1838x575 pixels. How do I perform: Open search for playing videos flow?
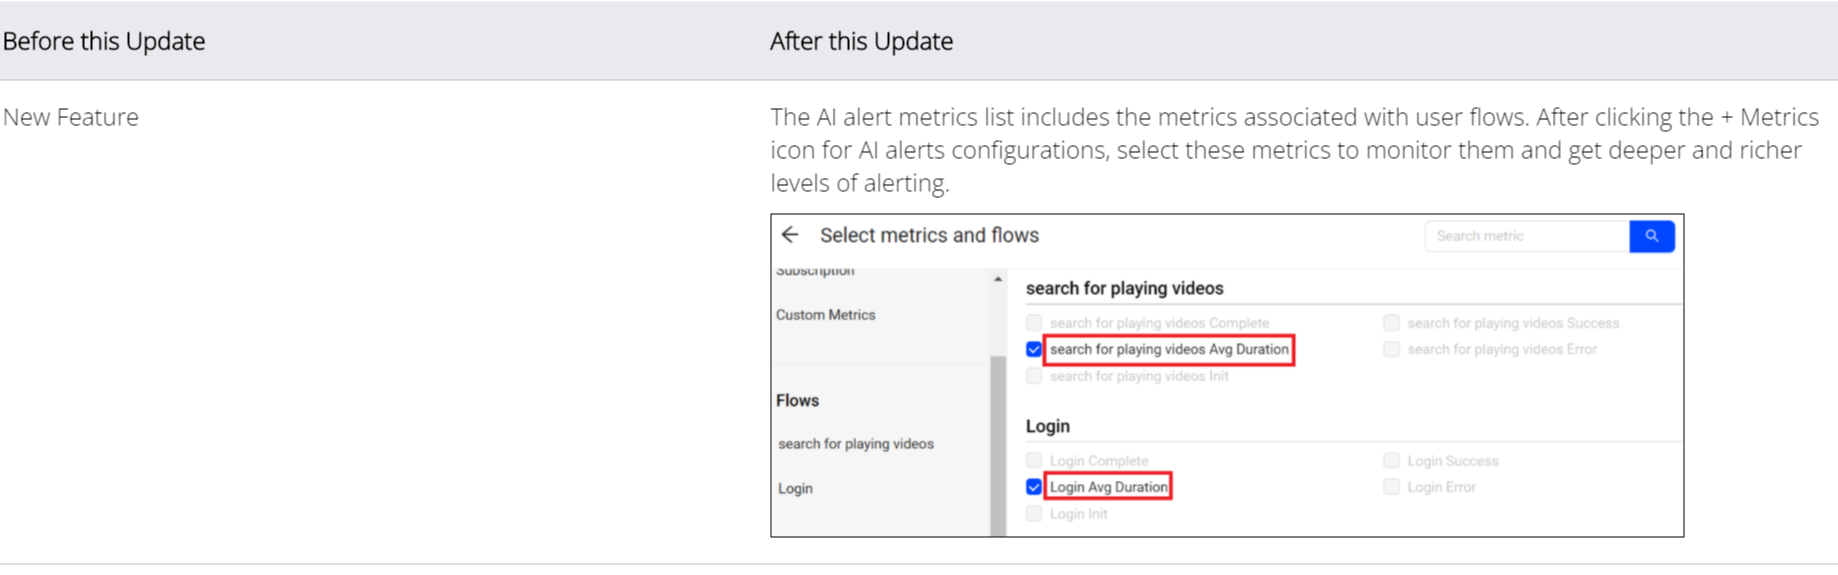[x=855, y=444]
